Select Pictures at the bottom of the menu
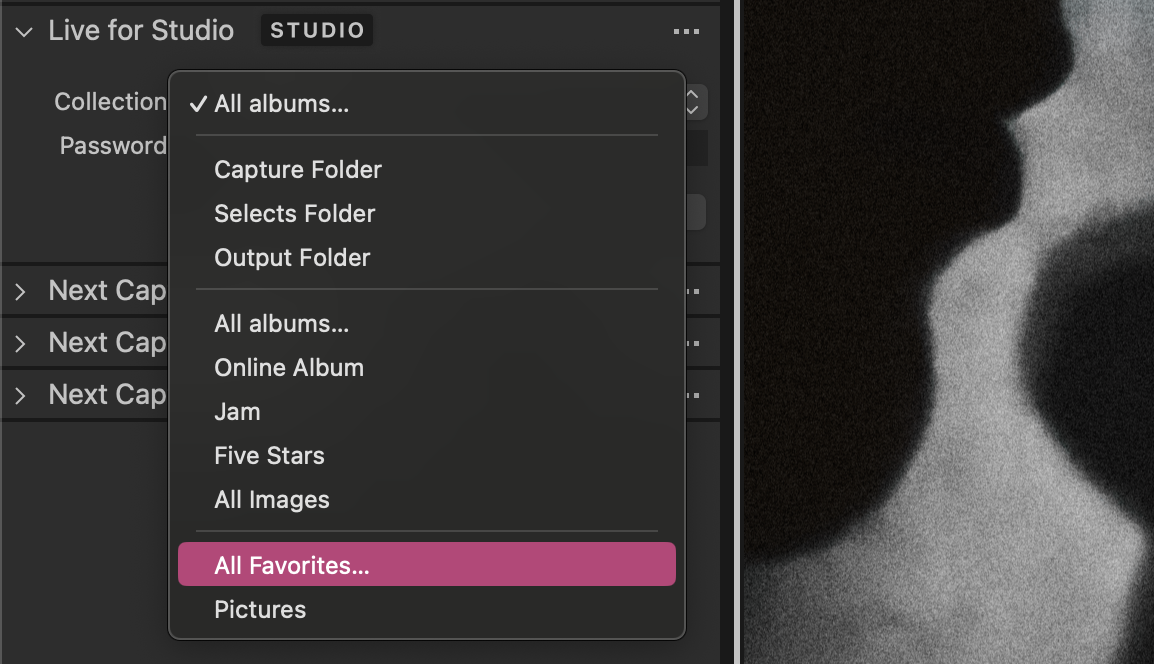The image size is (1154, 664). pyautogui.click(x=260, y=609)
